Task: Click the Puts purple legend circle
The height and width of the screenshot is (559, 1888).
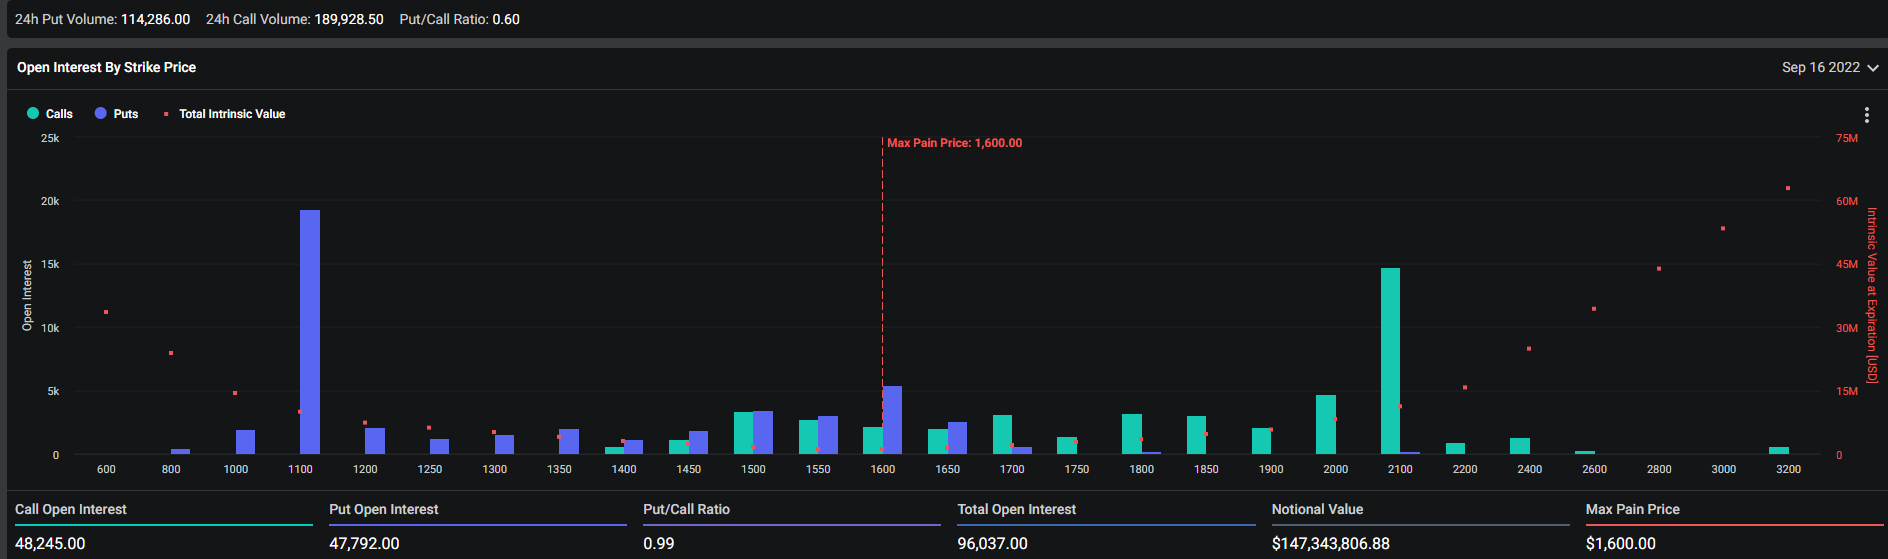Action: click(100, 114)
